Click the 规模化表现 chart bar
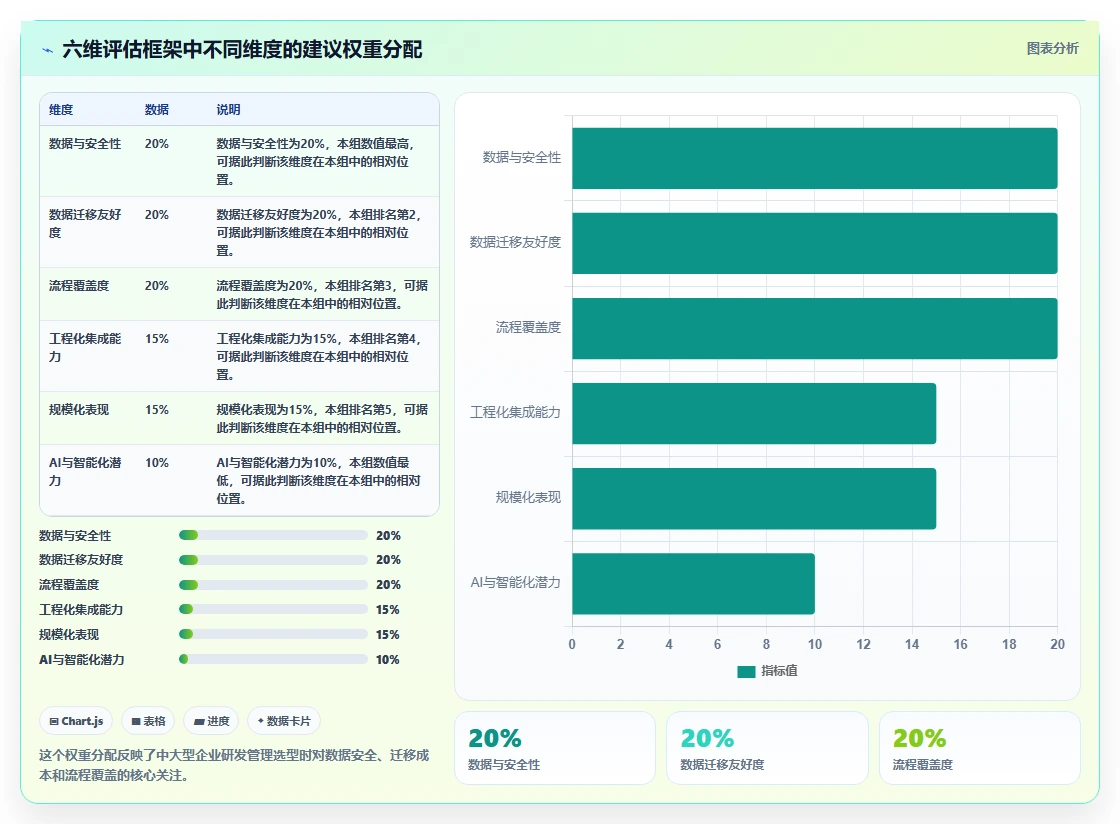 coord(754,498)
